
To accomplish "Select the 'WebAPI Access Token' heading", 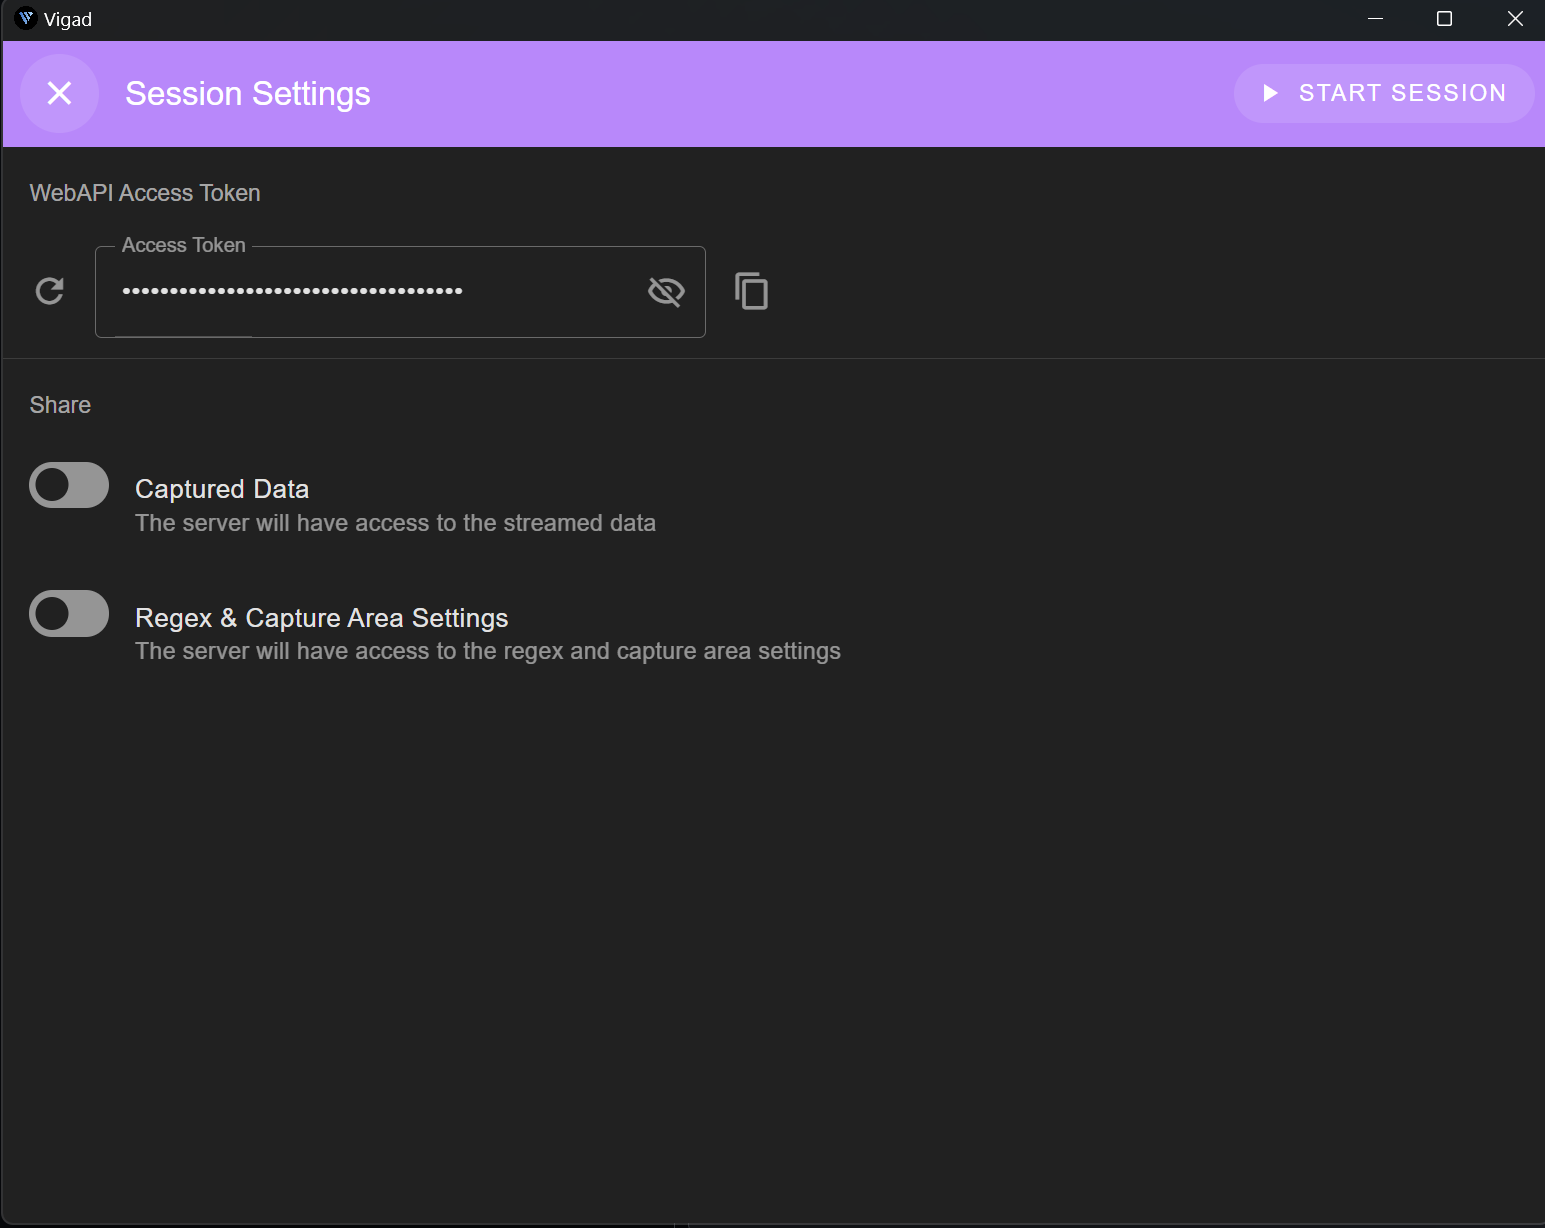I will [x=145, y=193].
